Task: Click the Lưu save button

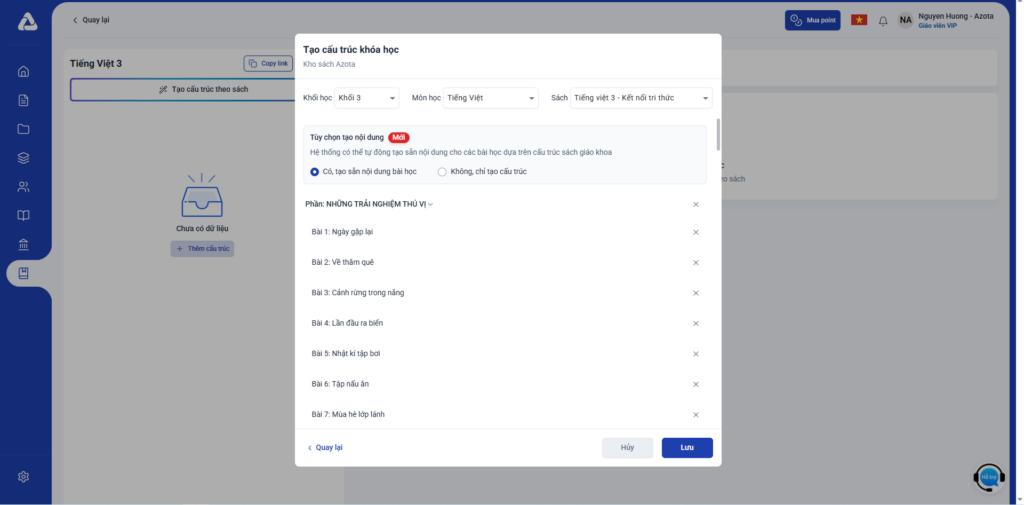Action: click(x=687, y=448)
